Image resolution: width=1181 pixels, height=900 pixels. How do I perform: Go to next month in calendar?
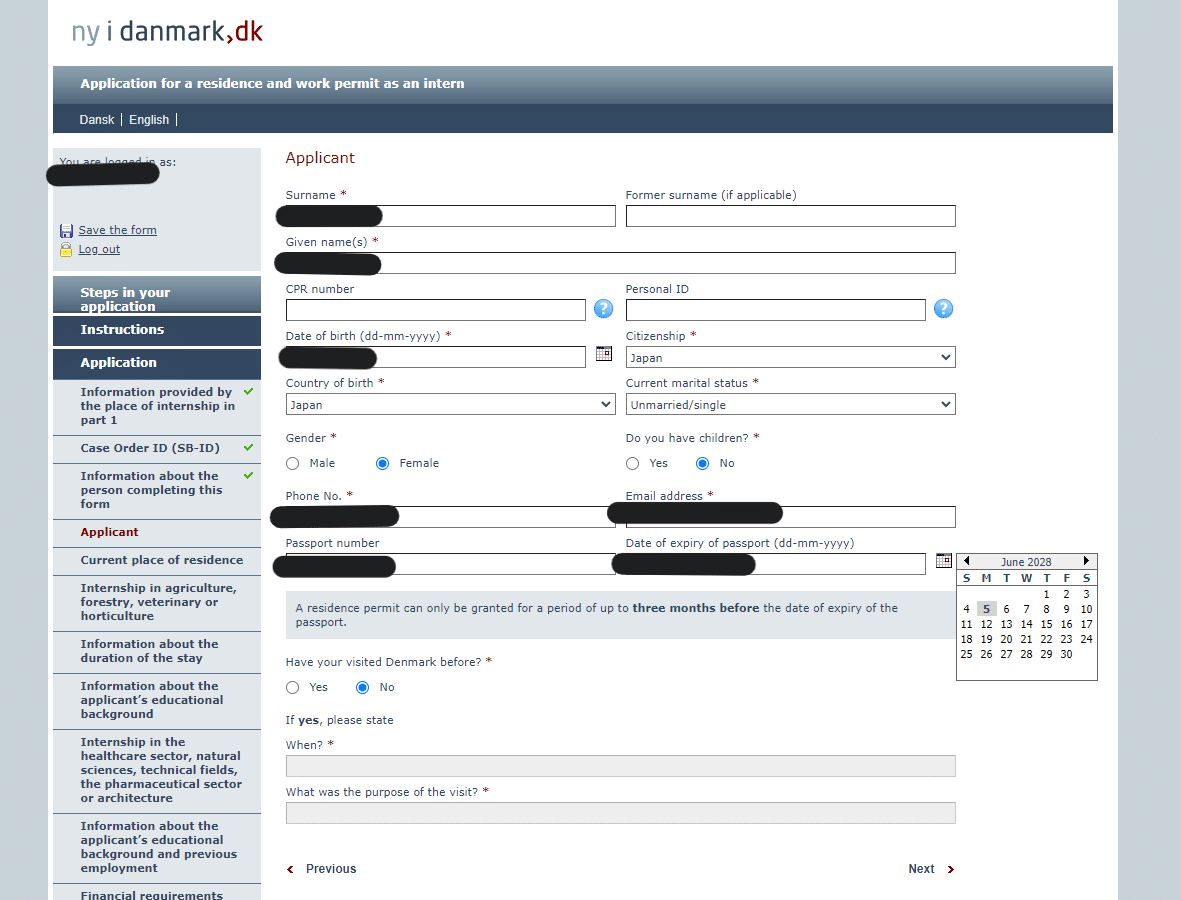pyautogui.click(x=1086, y=561)
